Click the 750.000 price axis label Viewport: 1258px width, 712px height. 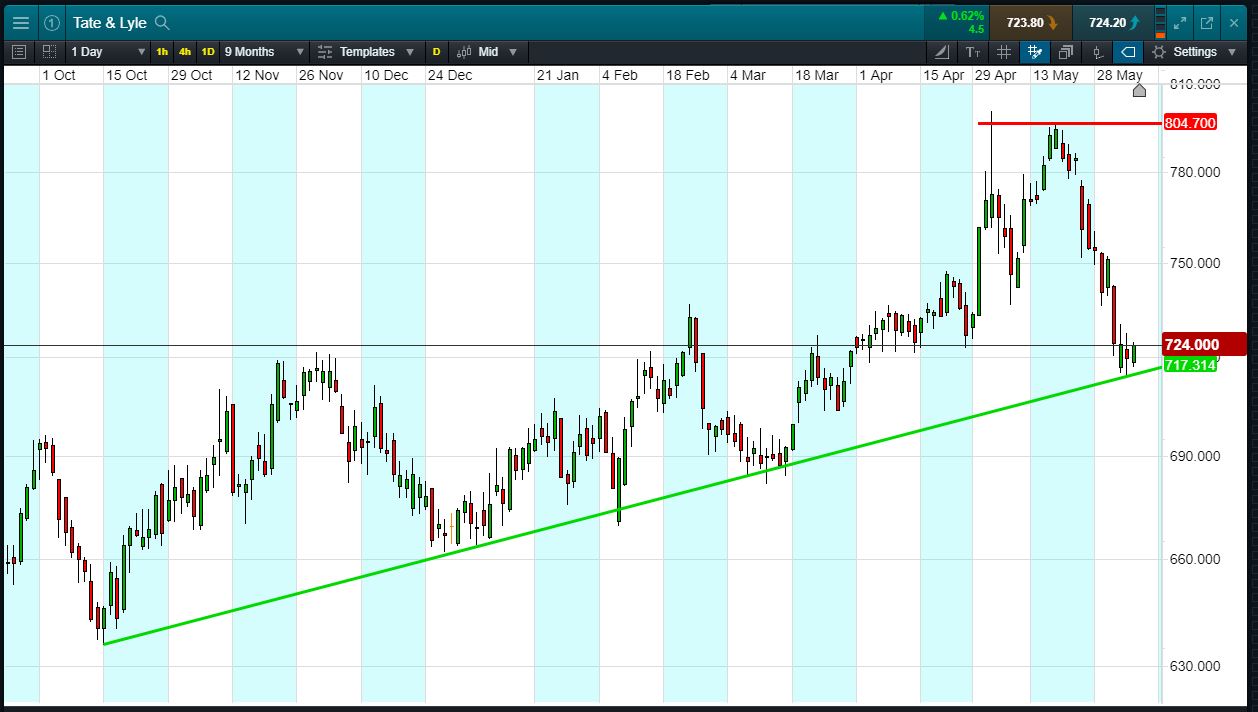(x=1194, y=263)
